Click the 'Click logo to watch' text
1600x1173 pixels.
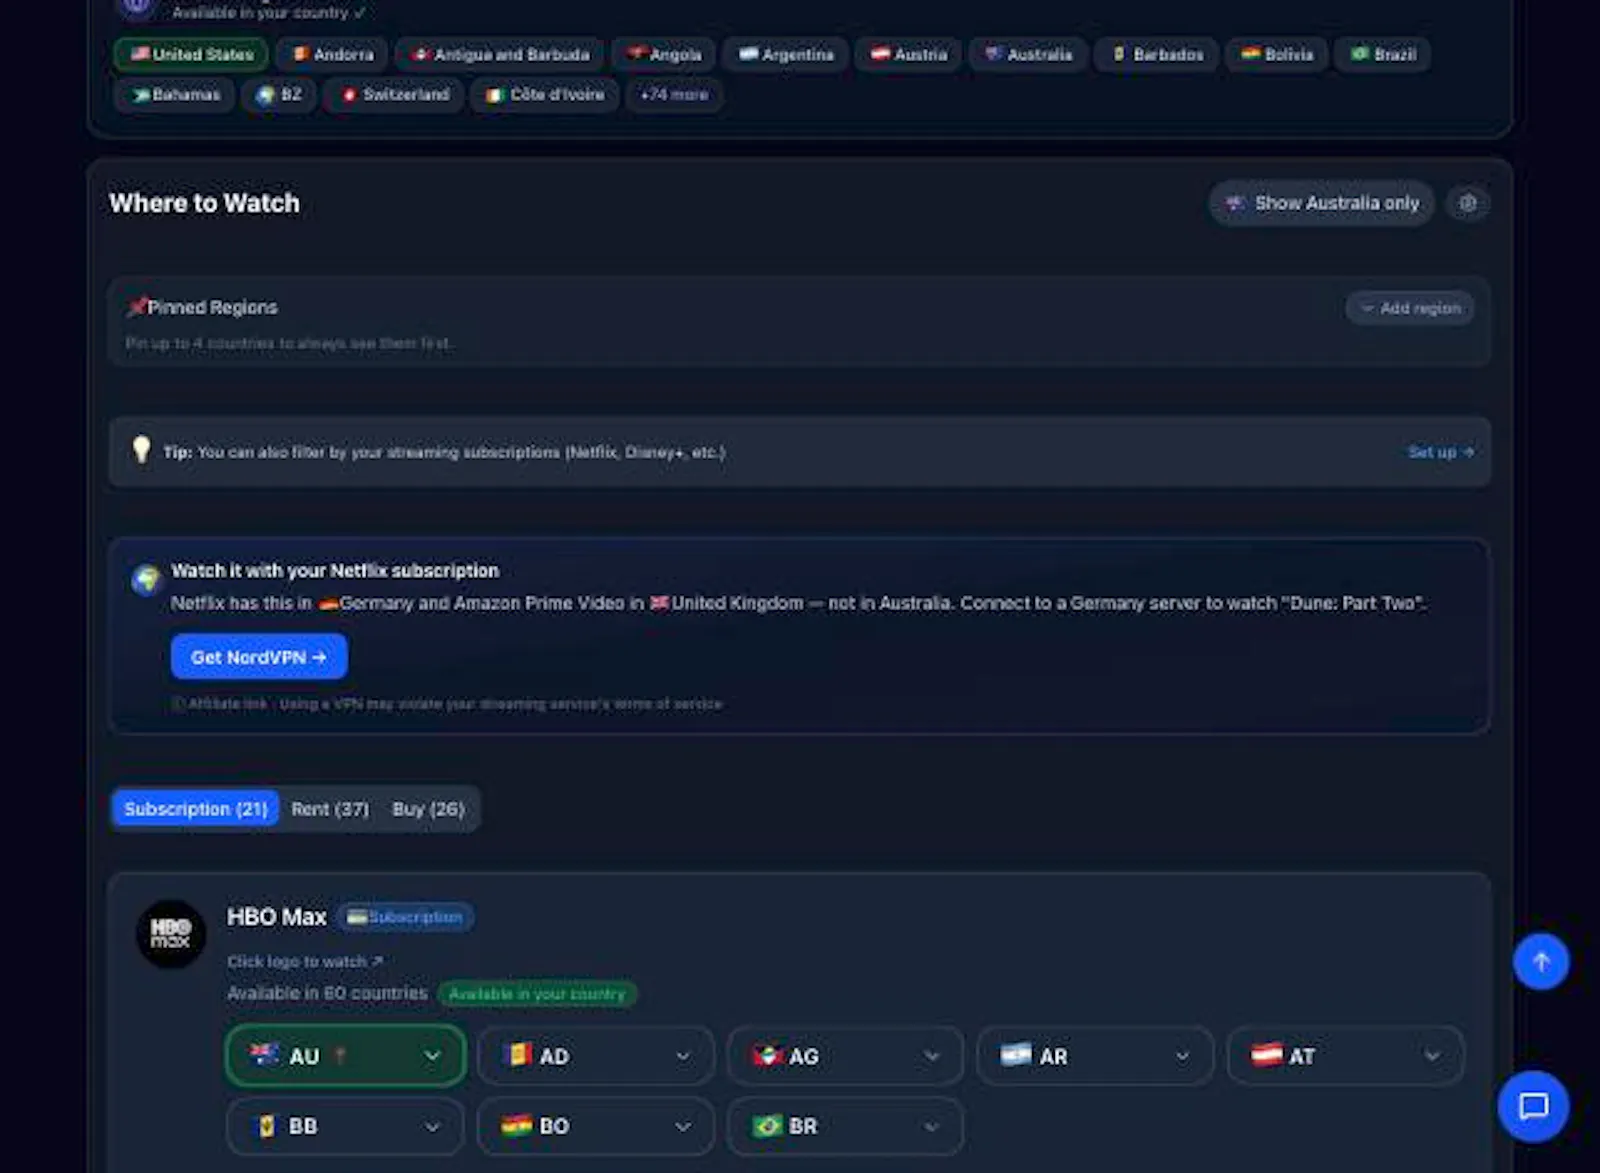point(305,962)
